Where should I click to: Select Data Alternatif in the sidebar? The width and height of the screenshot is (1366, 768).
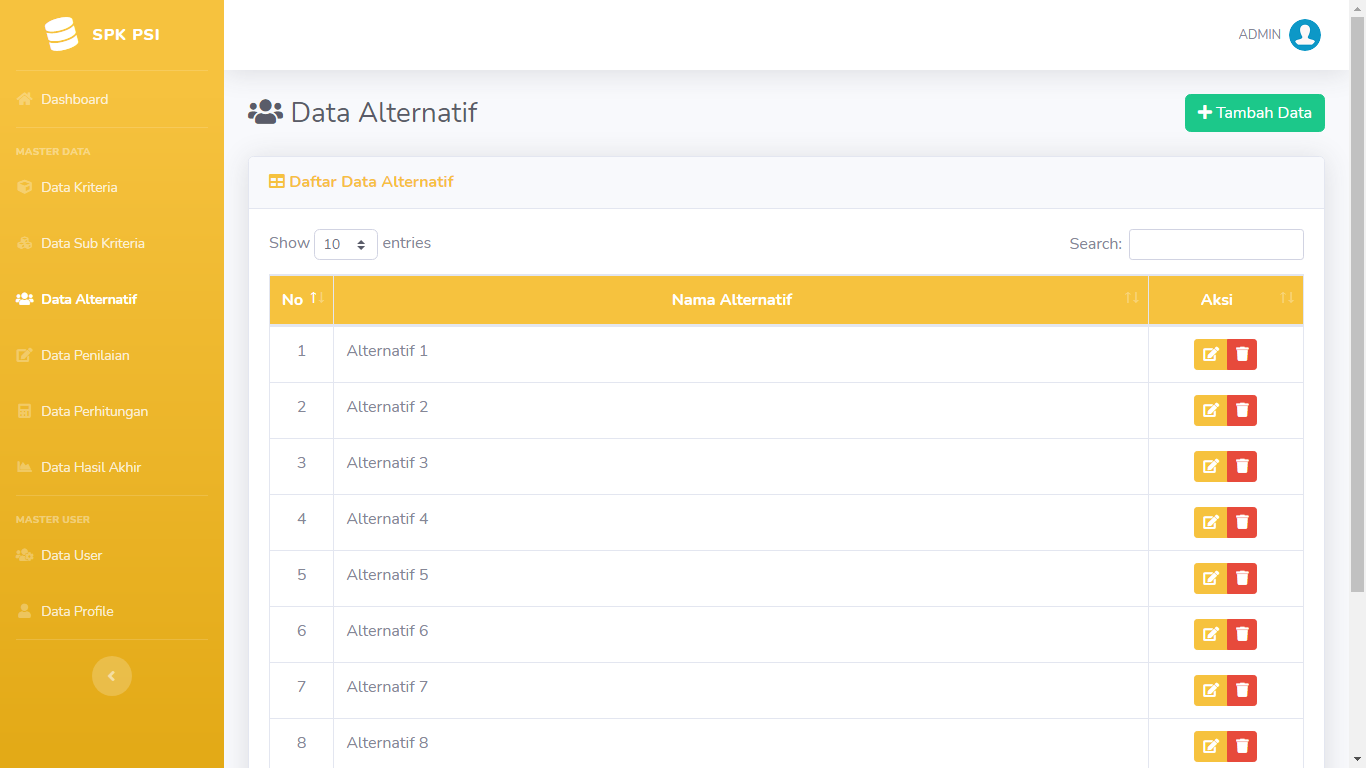point(112,299)
